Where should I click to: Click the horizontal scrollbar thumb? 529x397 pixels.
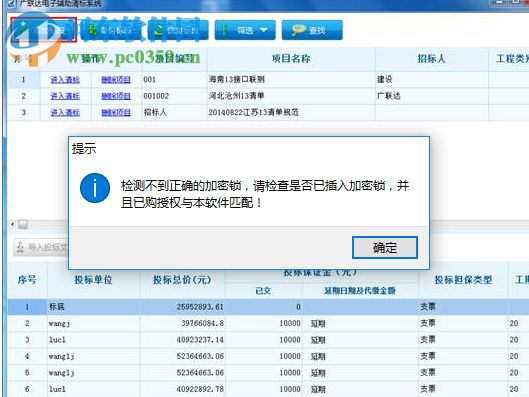(23, 224)
